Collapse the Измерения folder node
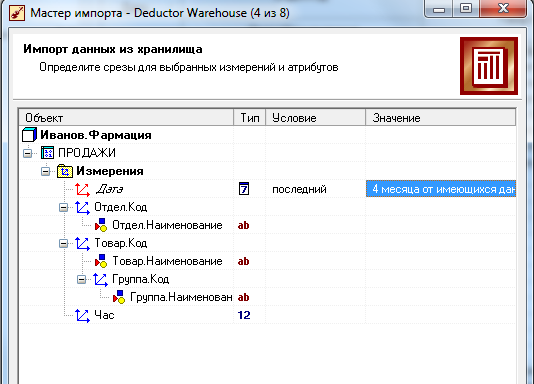This screenshot has width=534, height=384. (x=46, y=171)
